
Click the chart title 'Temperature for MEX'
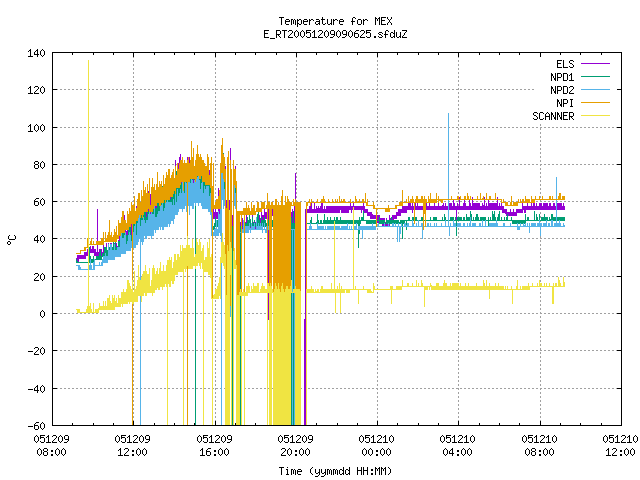335,21
